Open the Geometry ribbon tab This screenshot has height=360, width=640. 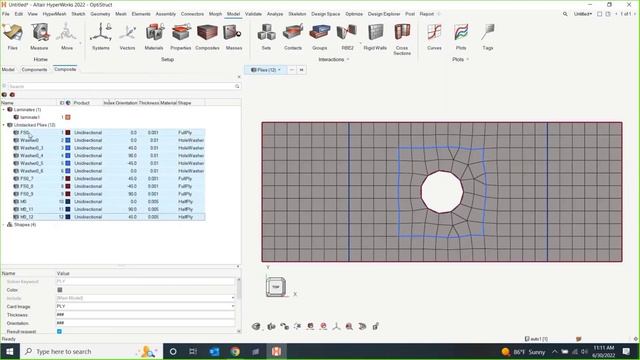100,14
